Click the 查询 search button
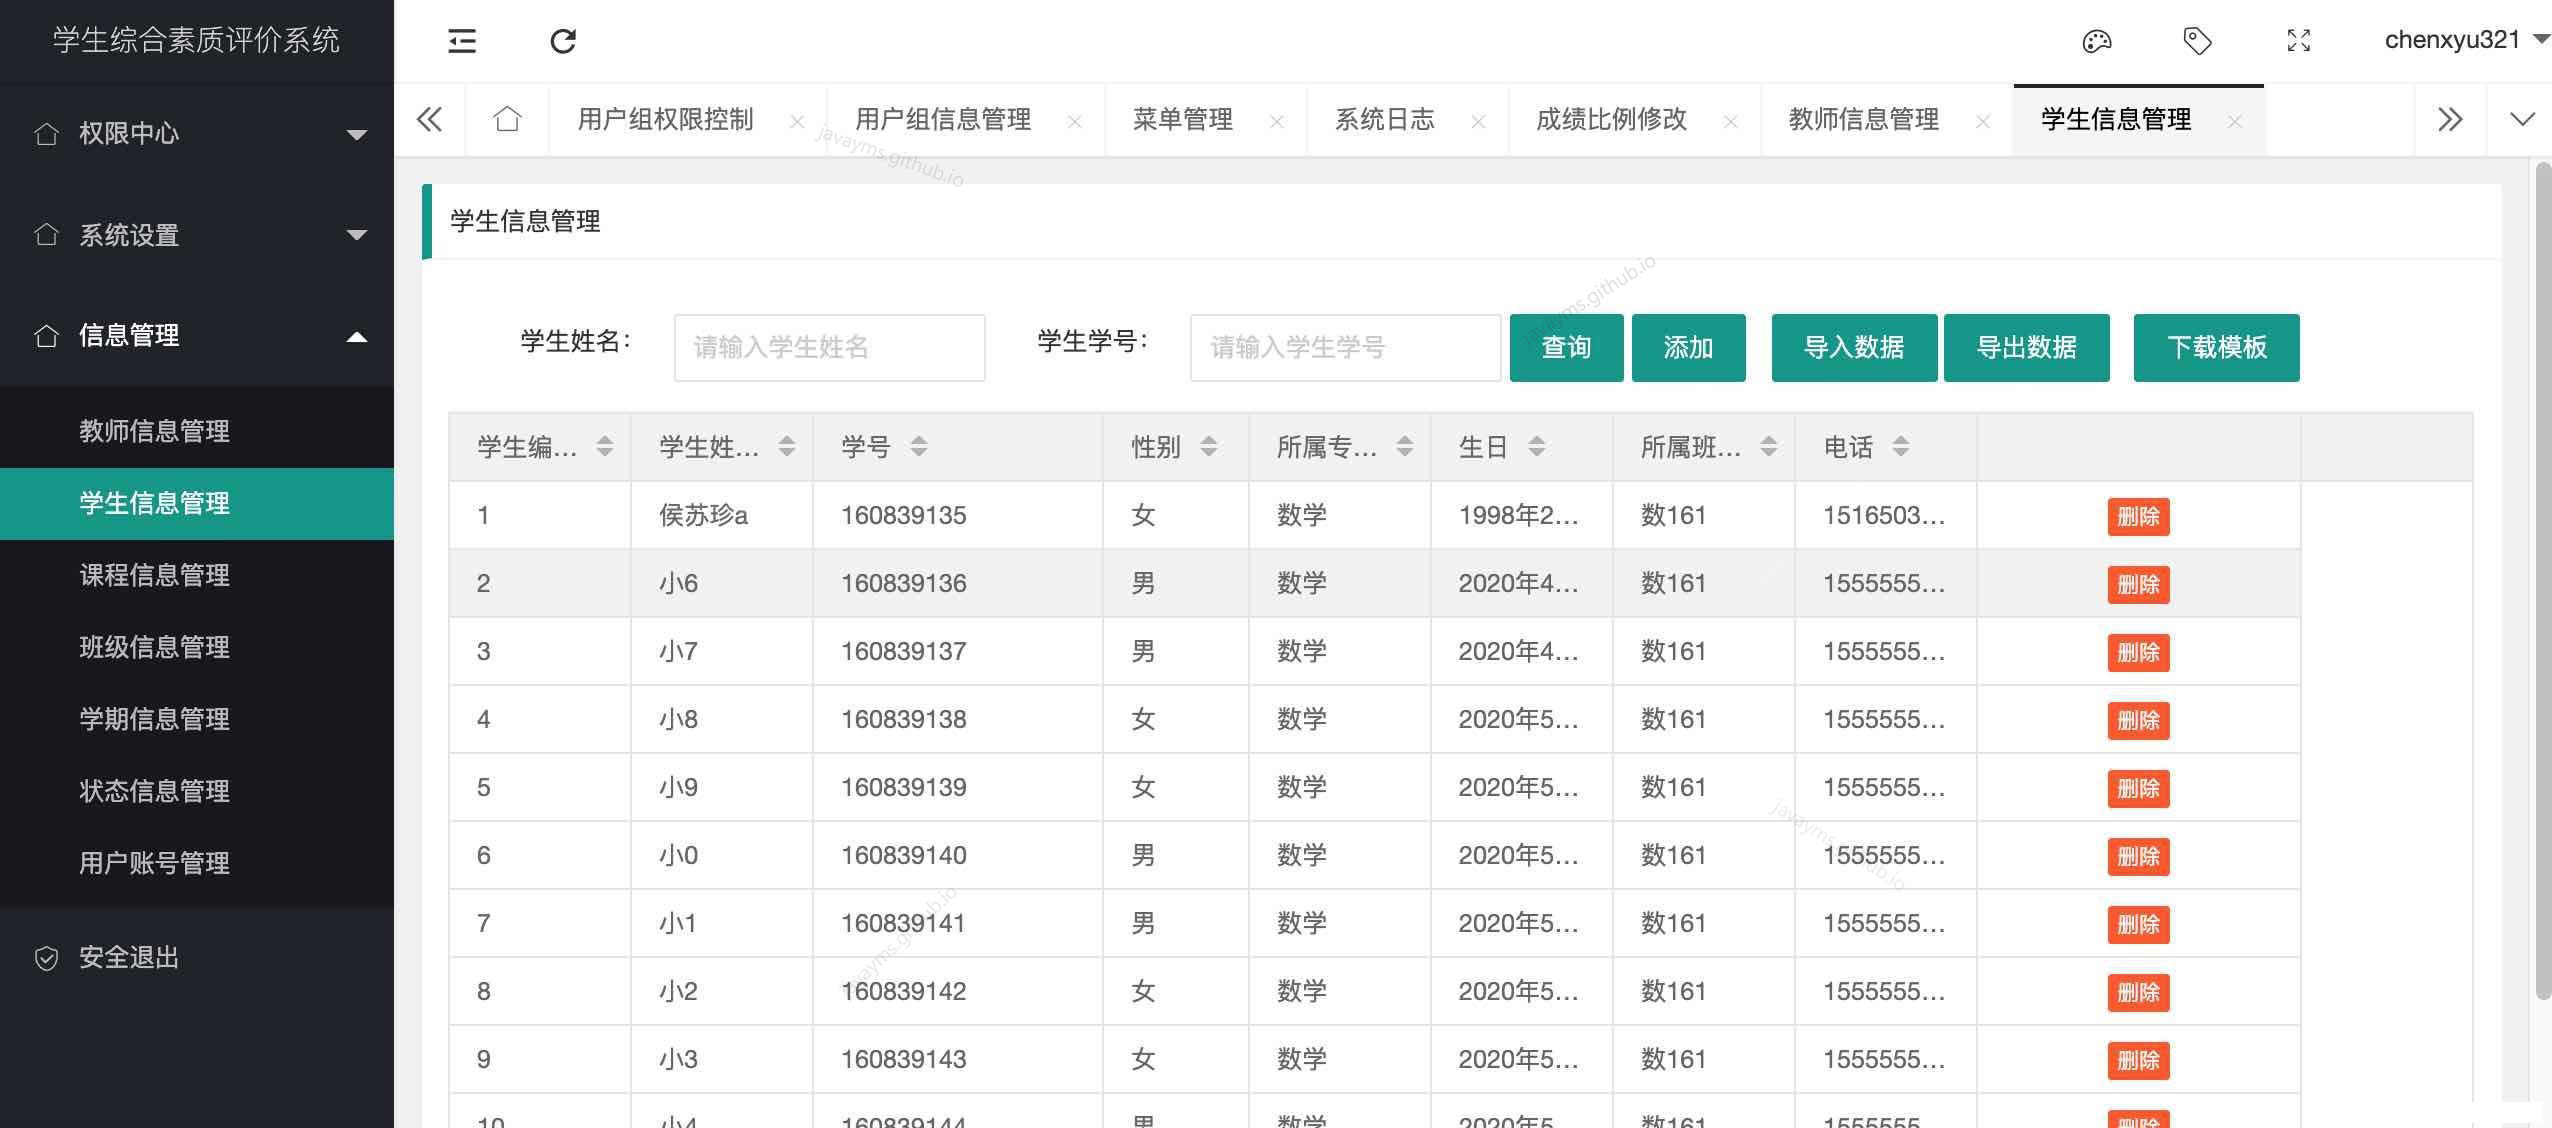This screenshot has height=1128, width=2552. click(1566, 347)
